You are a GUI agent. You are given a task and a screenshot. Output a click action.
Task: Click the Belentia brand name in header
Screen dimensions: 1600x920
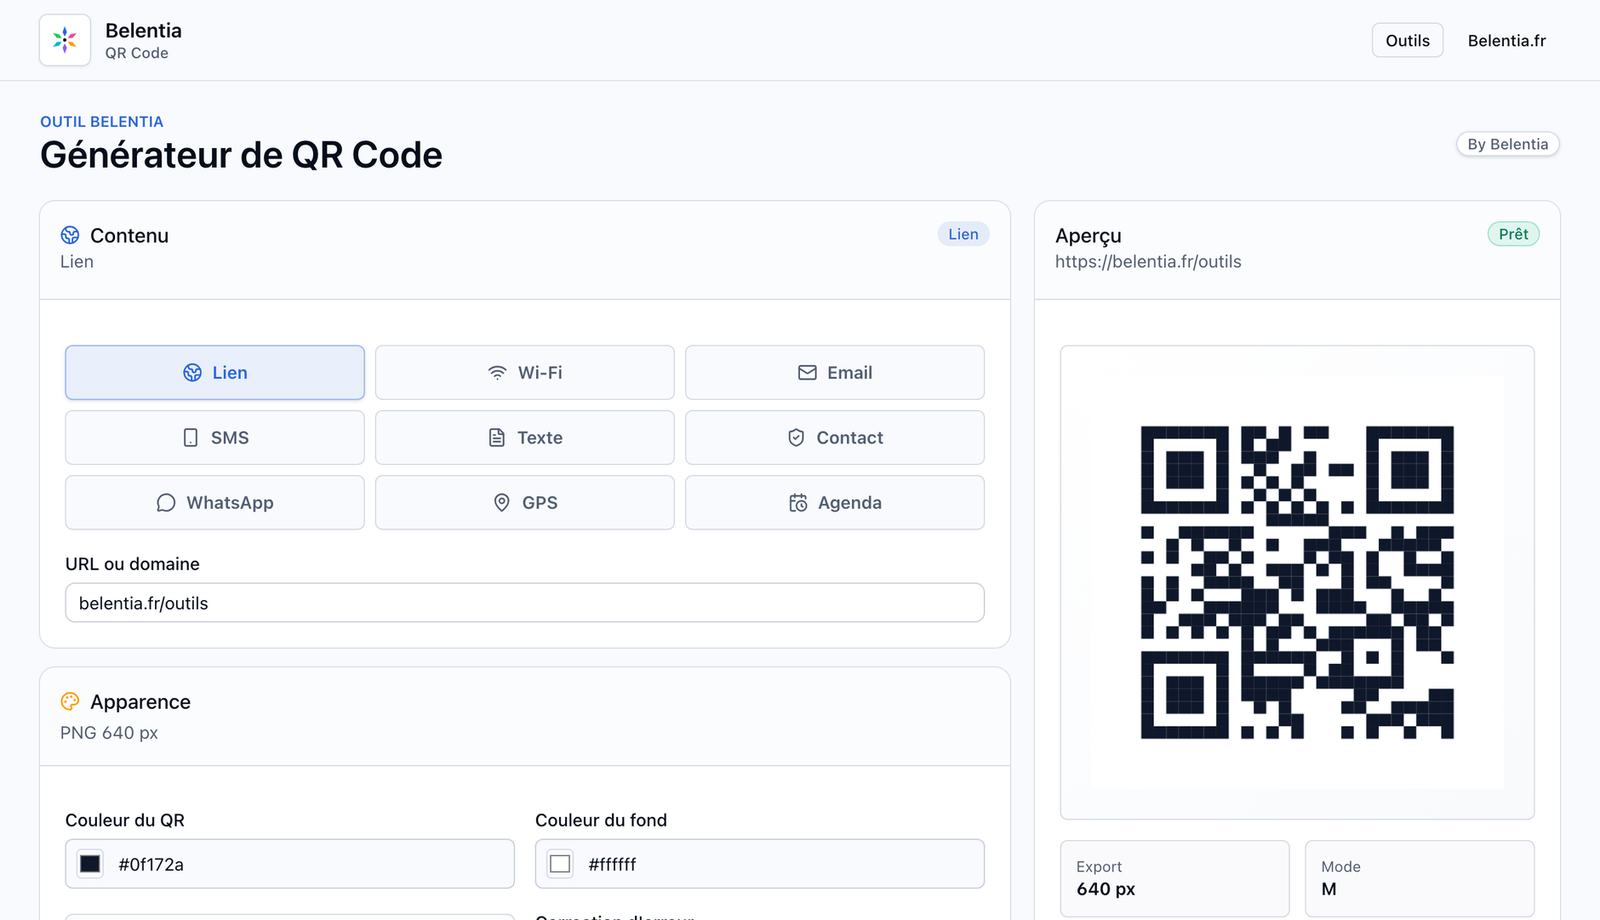point(143,31)
